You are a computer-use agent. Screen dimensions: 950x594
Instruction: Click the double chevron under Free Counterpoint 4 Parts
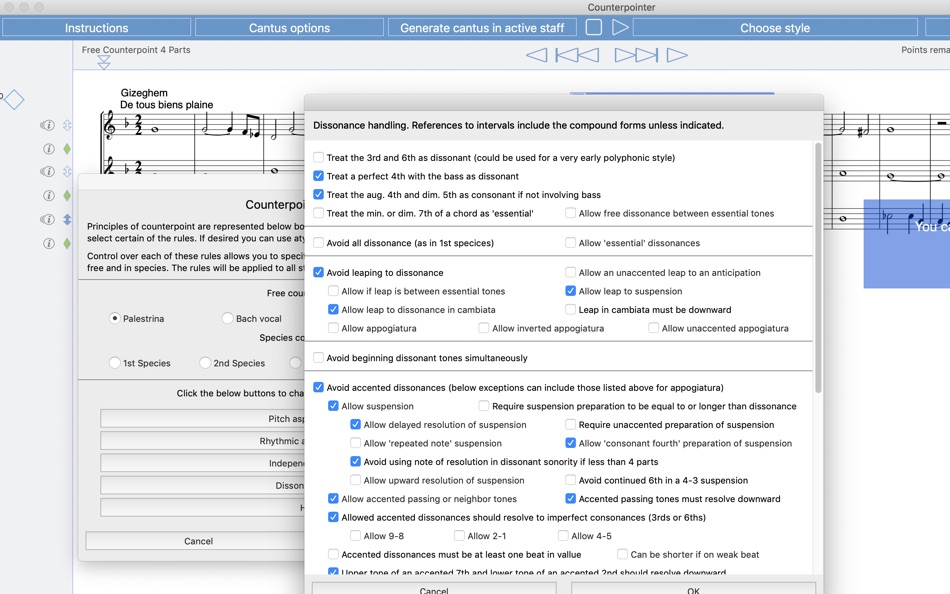pyautogui.click(x=103, y=61)
